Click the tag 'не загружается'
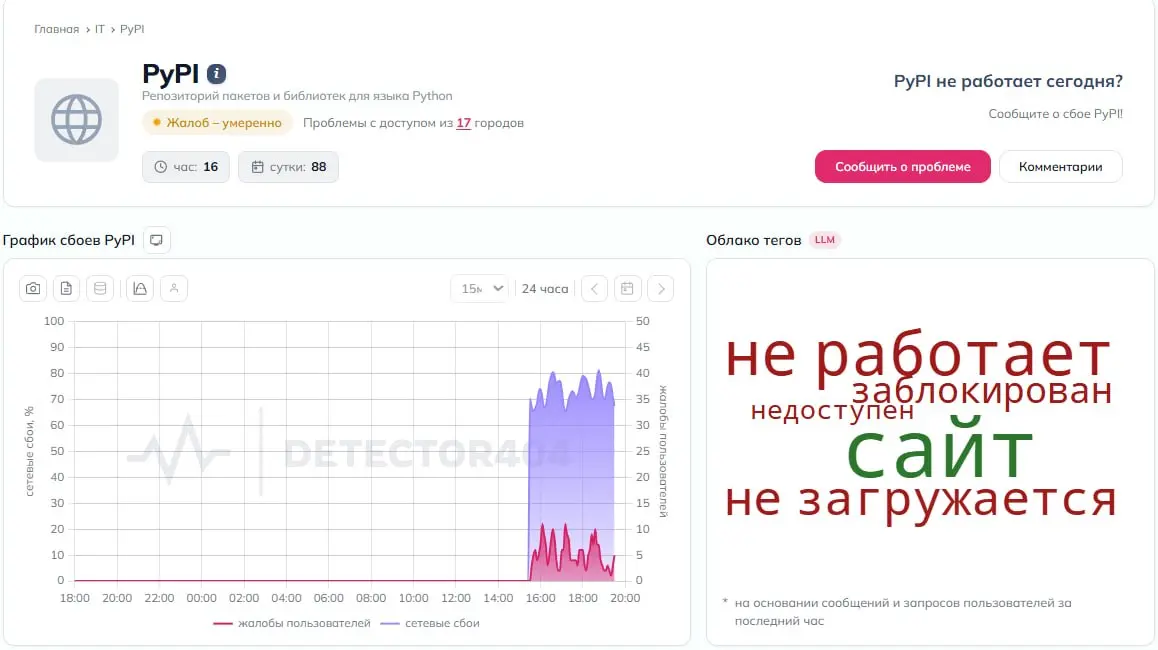1158x650 pixels. (920, 500)
